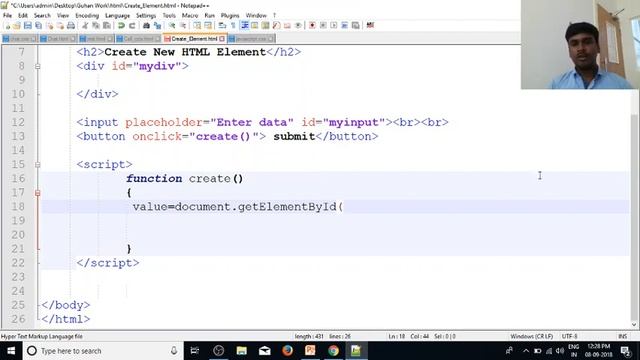Save the current file with the Save icon
The height and width of the screenshot is (360, 640).
point(27,26)
